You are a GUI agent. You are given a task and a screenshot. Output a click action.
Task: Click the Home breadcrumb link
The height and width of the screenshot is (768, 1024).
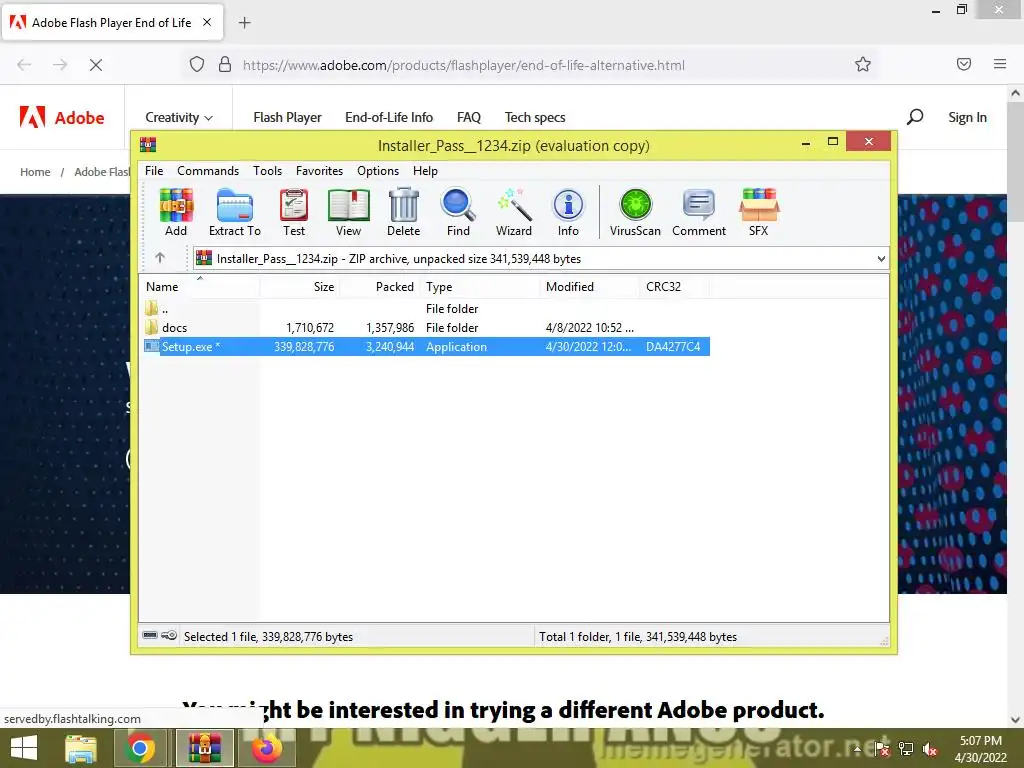[35, 172]
